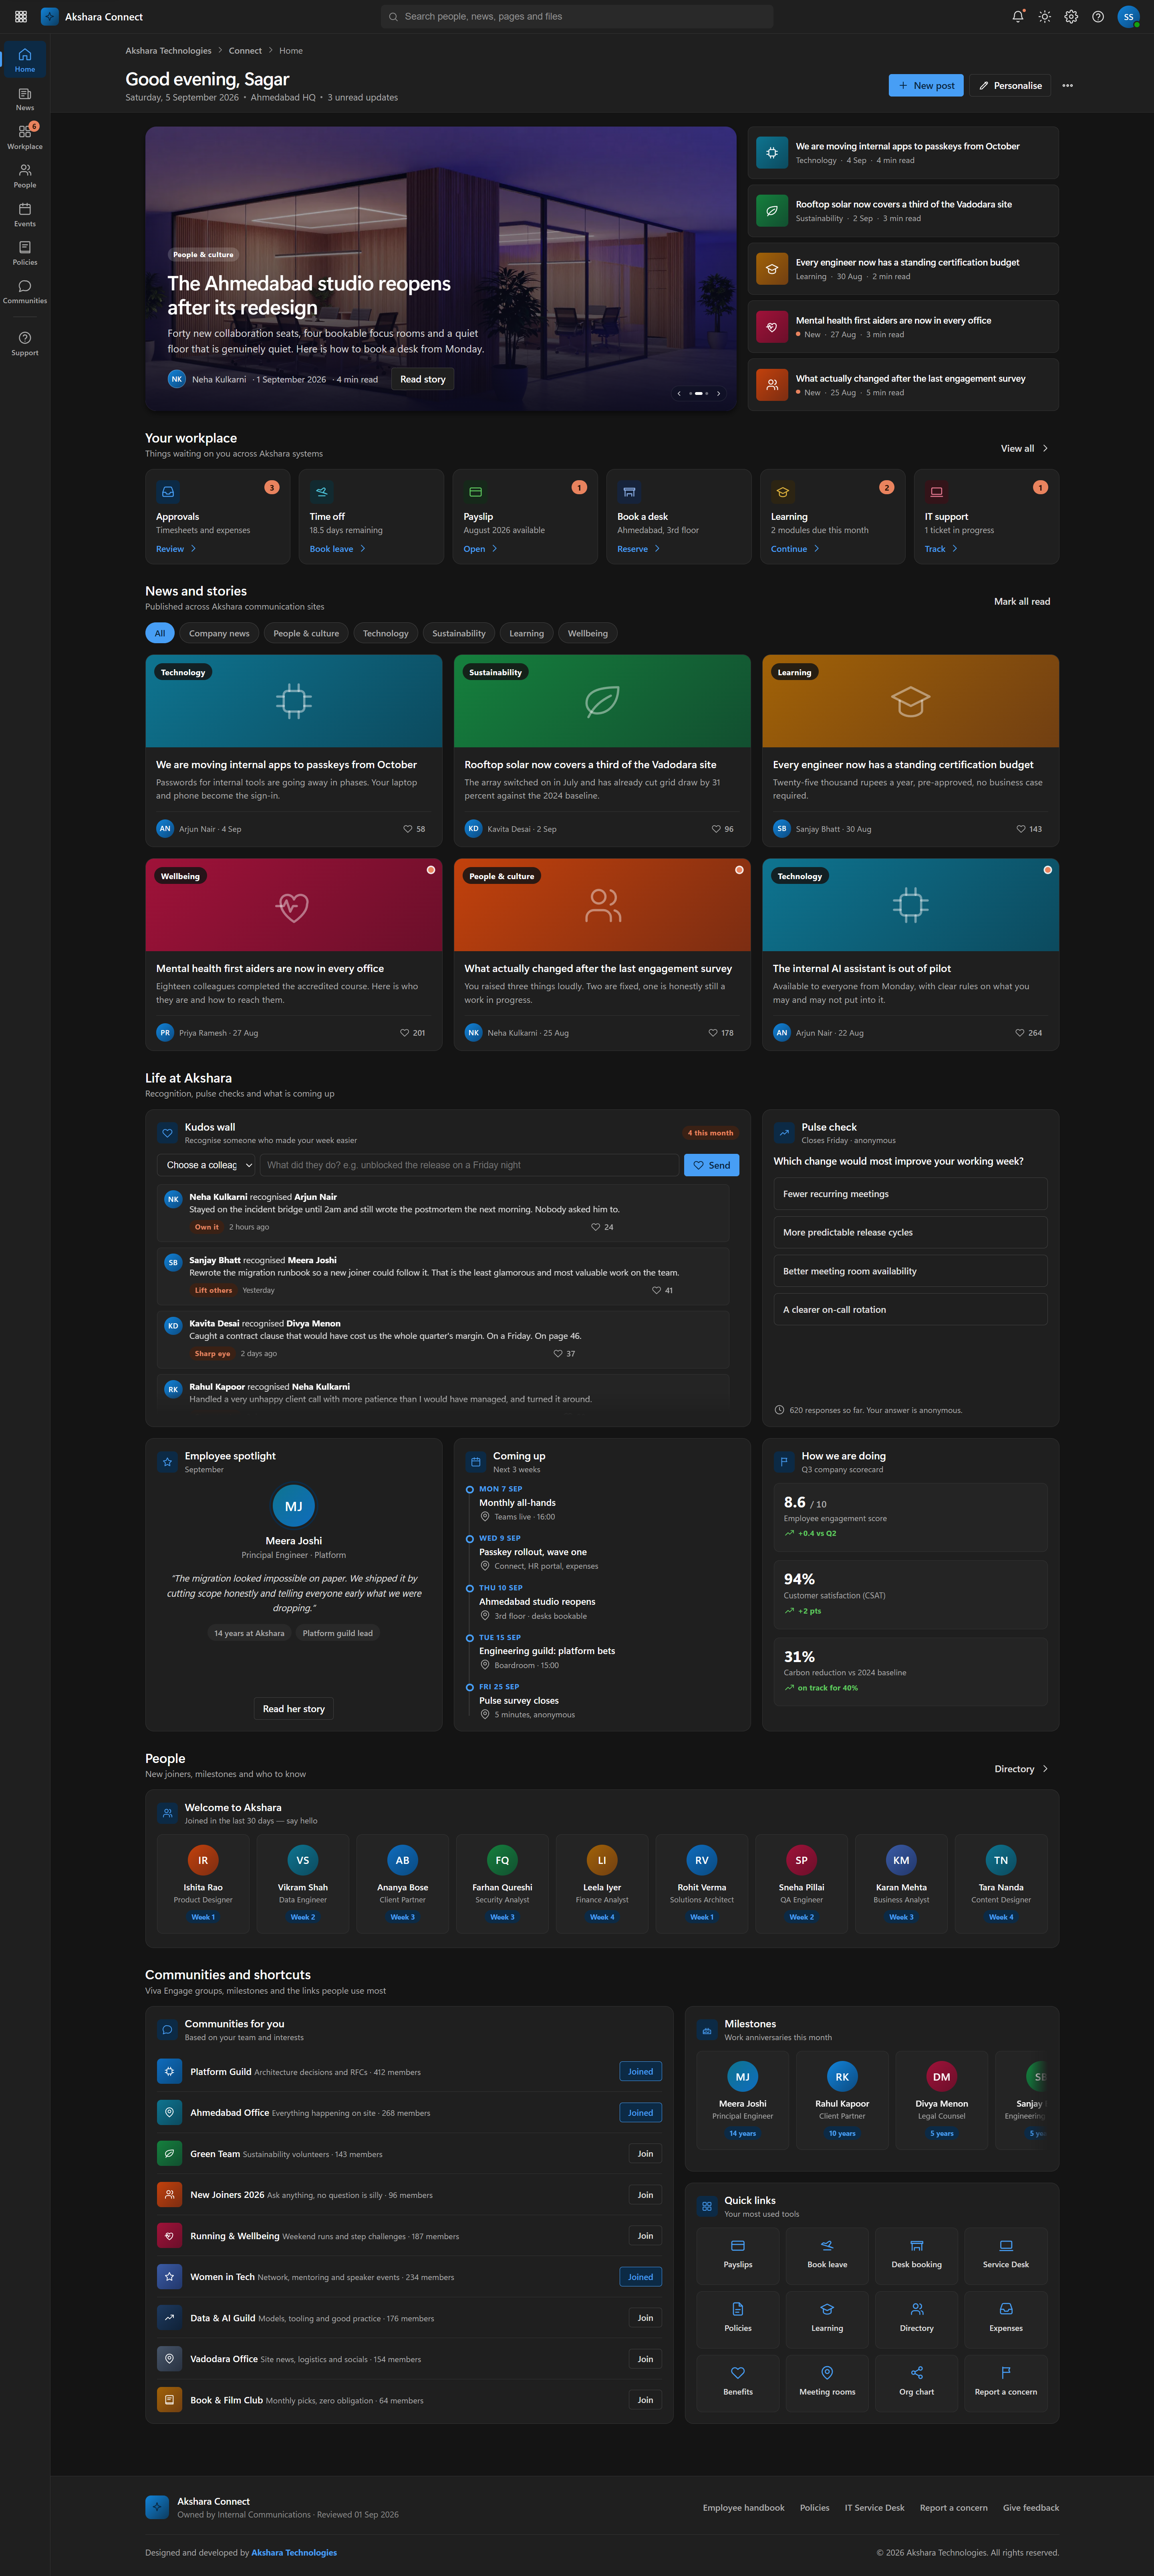Image resolution: width=1154 pixels, height=2576 pixels.
Task: Click the kudos message input
Action: click(x=470, y=1165)
